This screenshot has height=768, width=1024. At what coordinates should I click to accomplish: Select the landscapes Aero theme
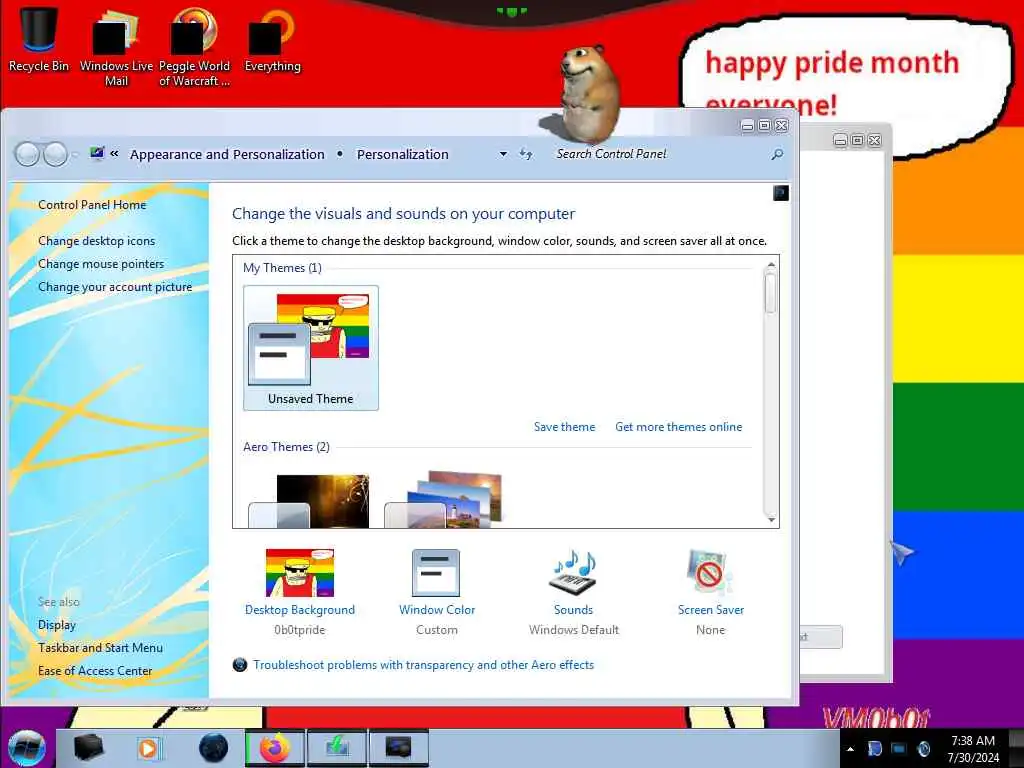(444, 500)
